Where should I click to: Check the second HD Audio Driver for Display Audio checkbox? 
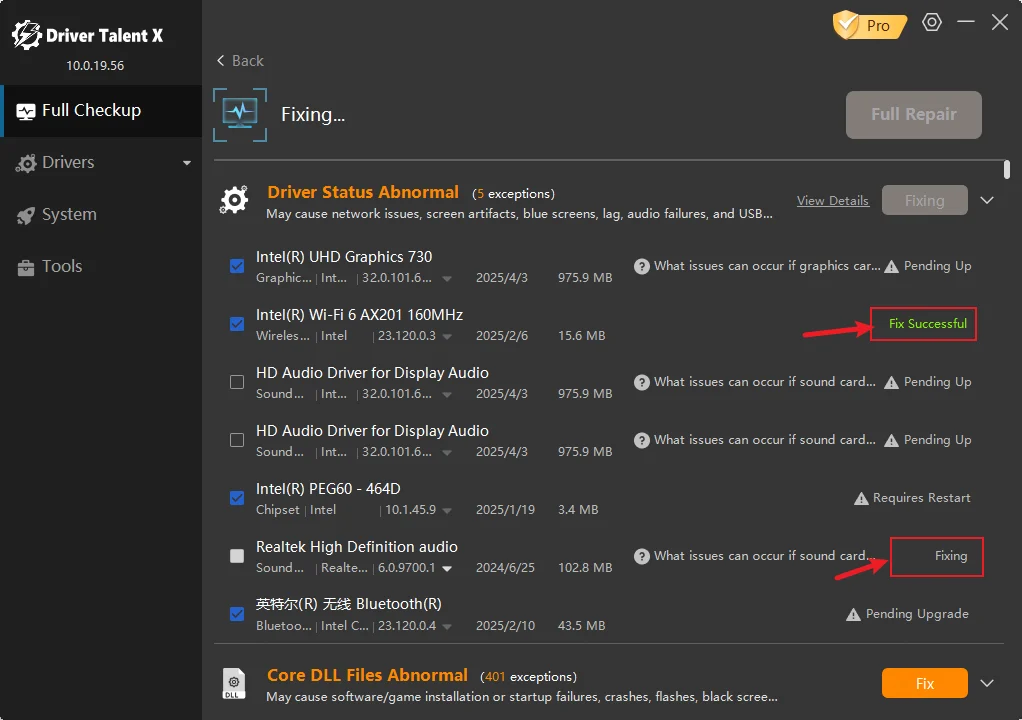coord(237,440)
